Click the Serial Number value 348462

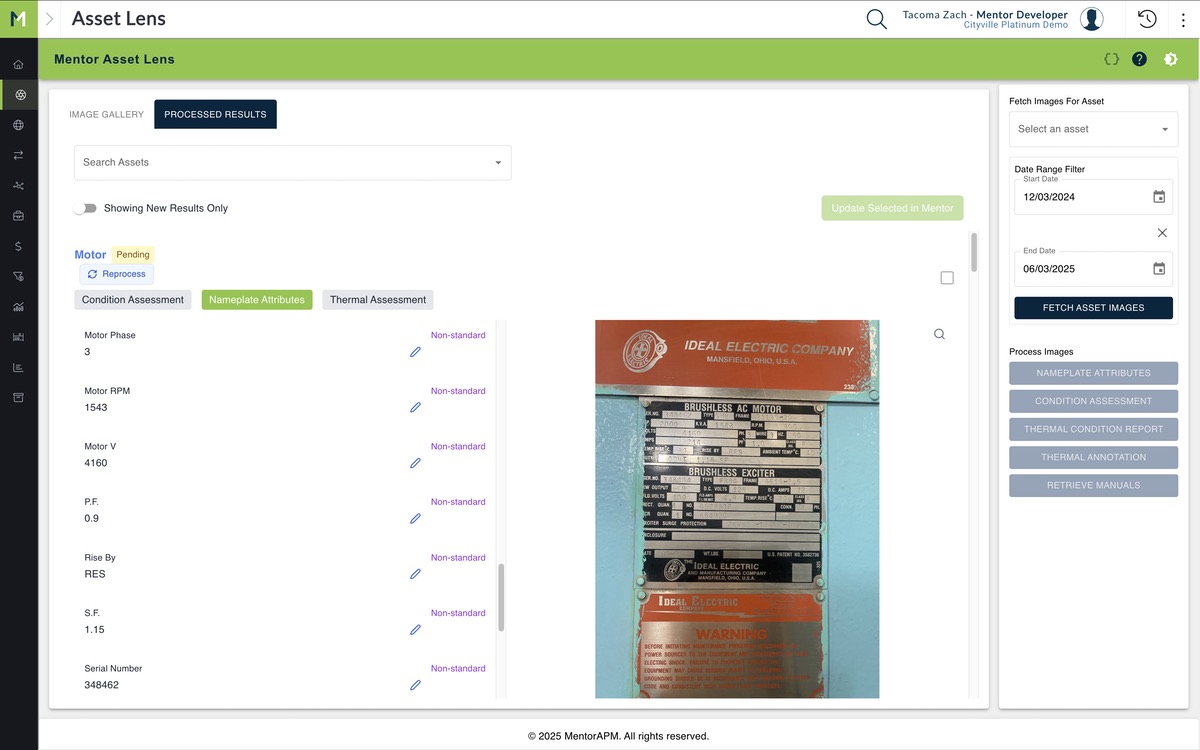101,686
